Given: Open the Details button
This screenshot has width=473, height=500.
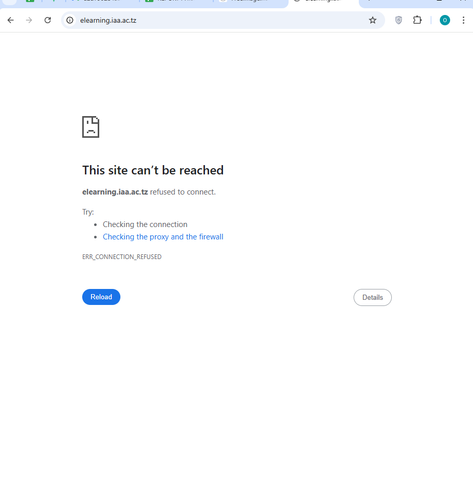Looking at the screenshot, I should point(372,297).
